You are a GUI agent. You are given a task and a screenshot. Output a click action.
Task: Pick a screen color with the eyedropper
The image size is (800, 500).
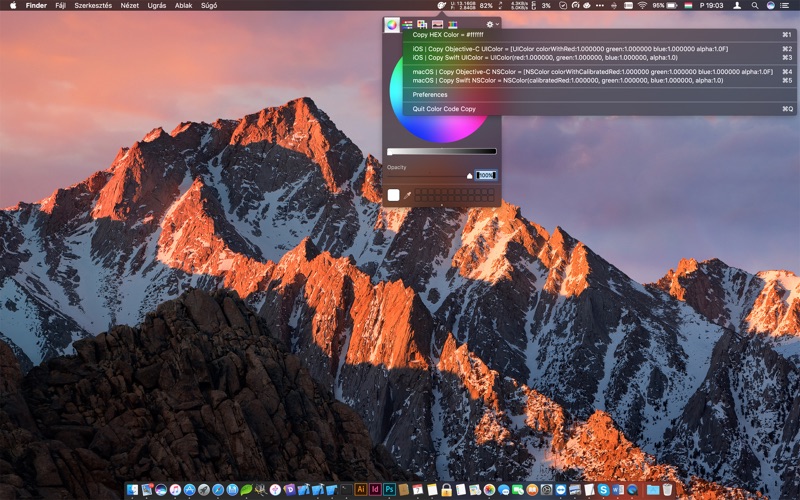tap(408, 195)
